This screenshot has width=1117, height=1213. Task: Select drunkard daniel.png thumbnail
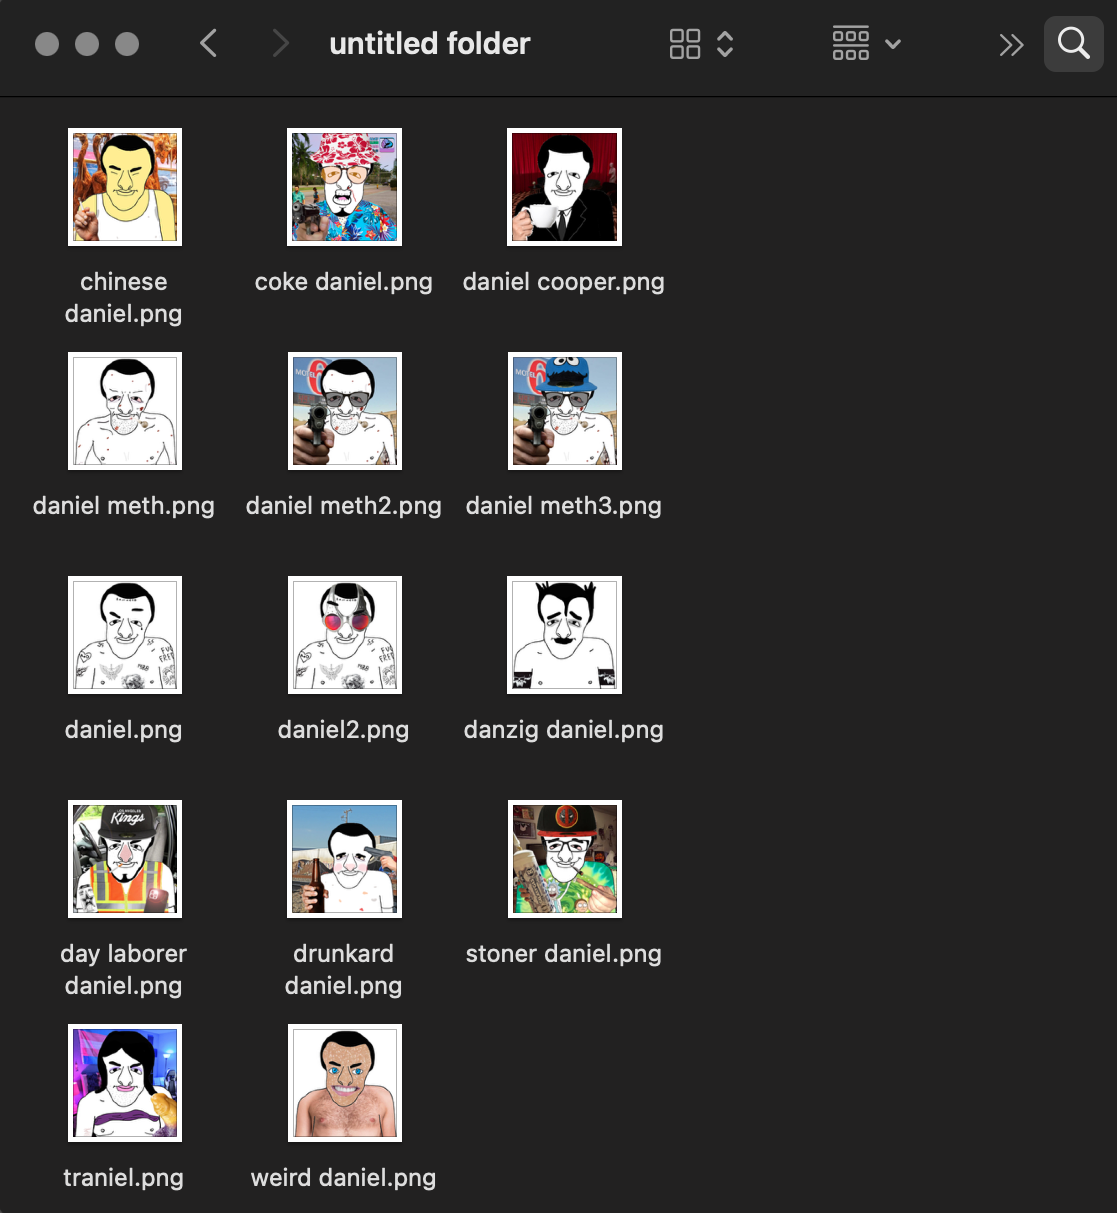click(x=345, y=859)
